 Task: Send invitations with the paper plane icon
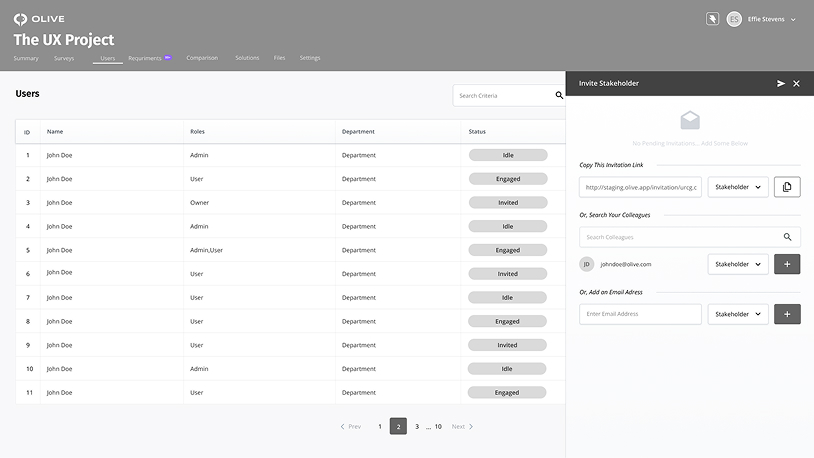click(x=780, y=84)
